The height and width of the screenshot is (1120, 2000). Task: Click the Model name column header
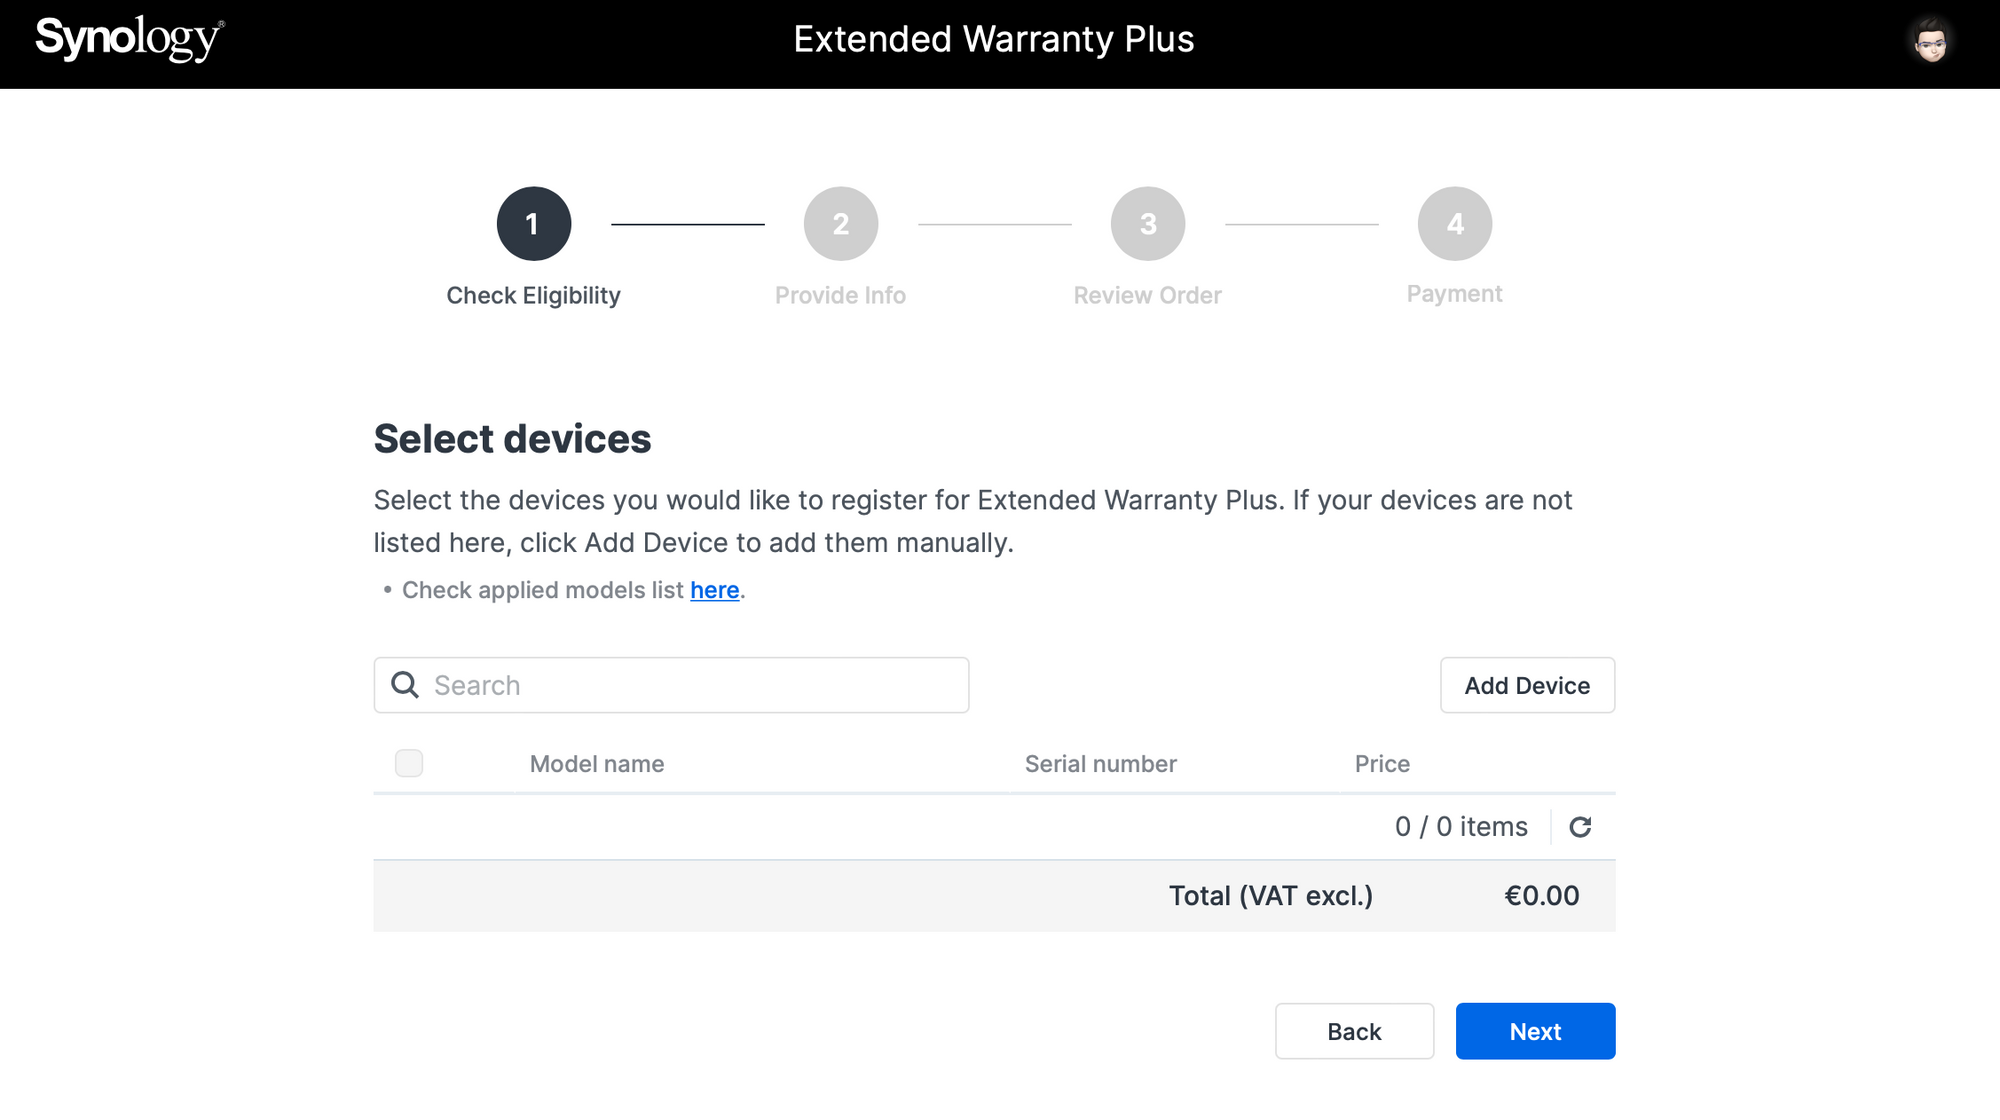pos(597,764)
